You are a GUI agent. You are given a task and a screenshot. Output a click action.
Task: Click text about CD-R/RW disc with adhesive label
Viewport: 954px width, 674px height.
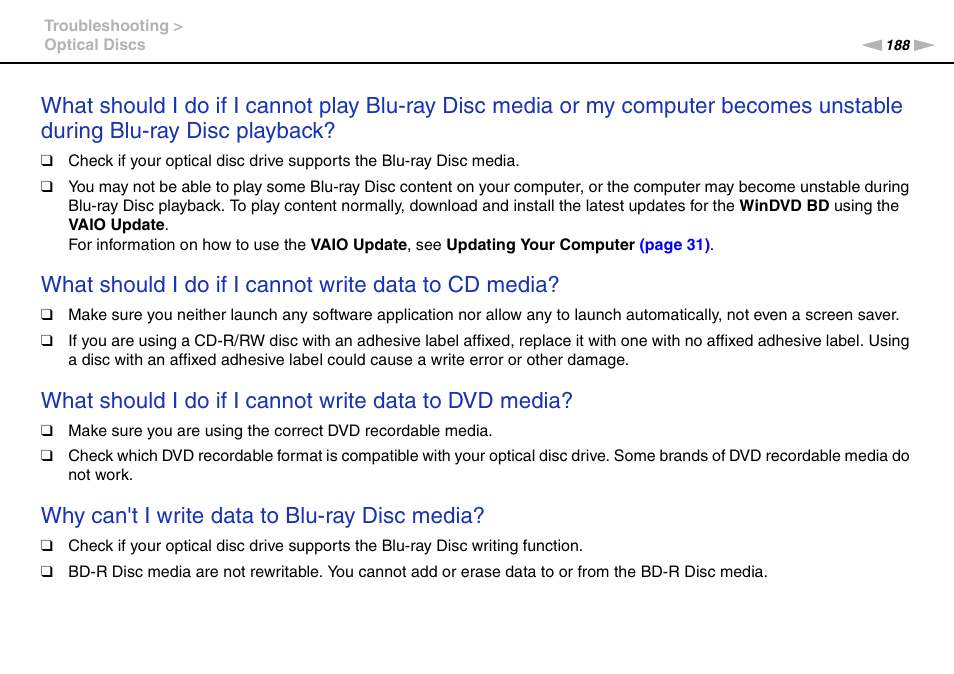[489, 350]
